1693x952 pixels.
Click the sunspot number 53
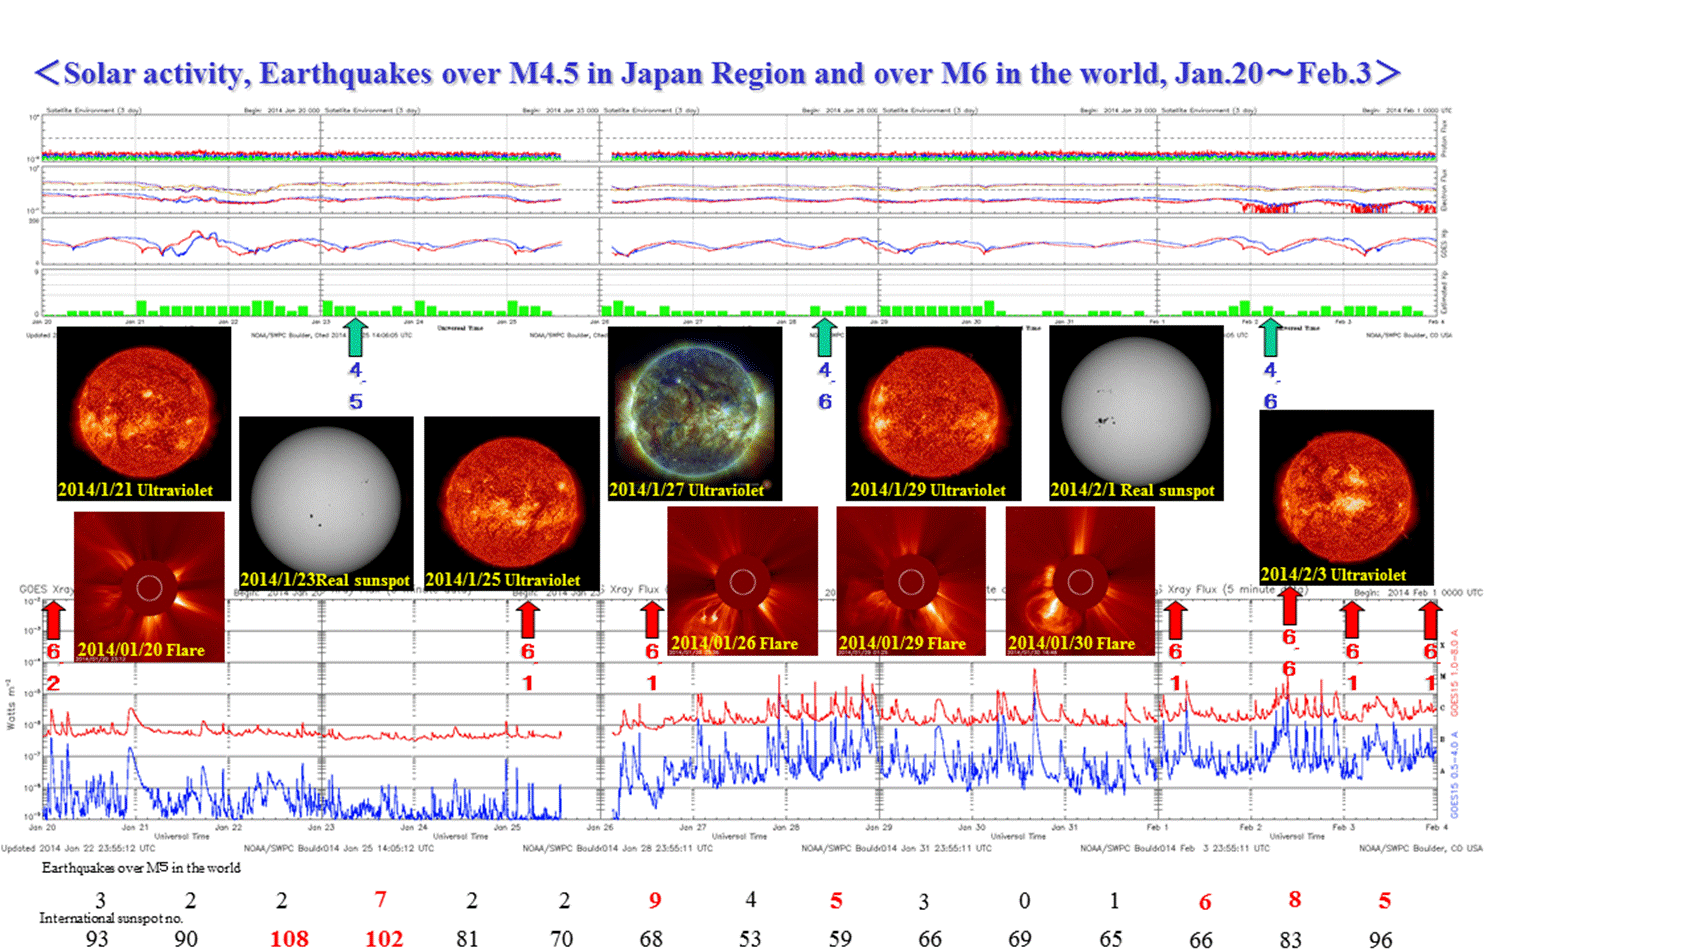click(750, 939)
